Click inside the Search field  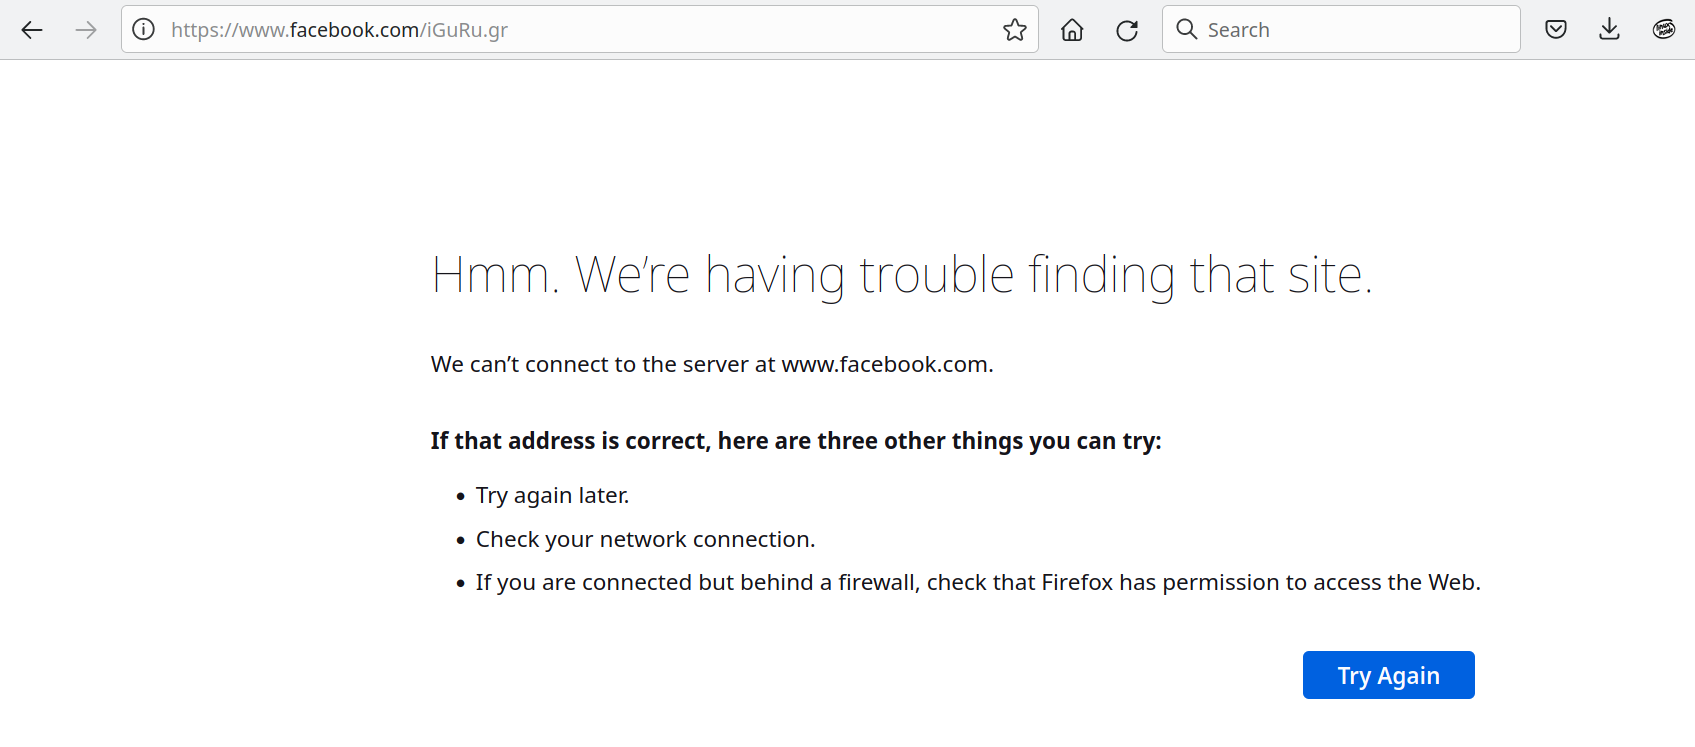tap(1341, 30)
